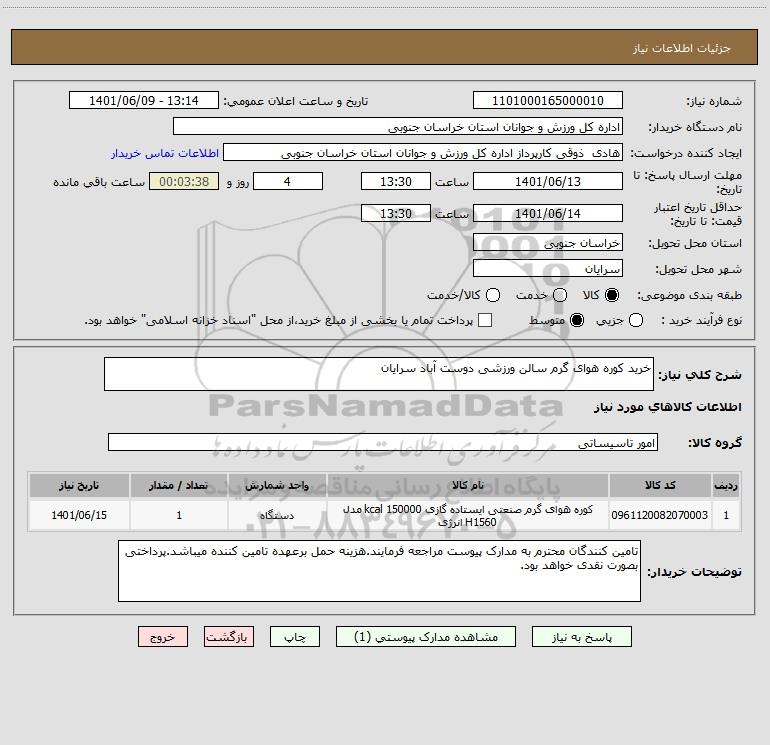
Task: Click the need date cell 1401/06/15
Action: (x=79, y=515)
